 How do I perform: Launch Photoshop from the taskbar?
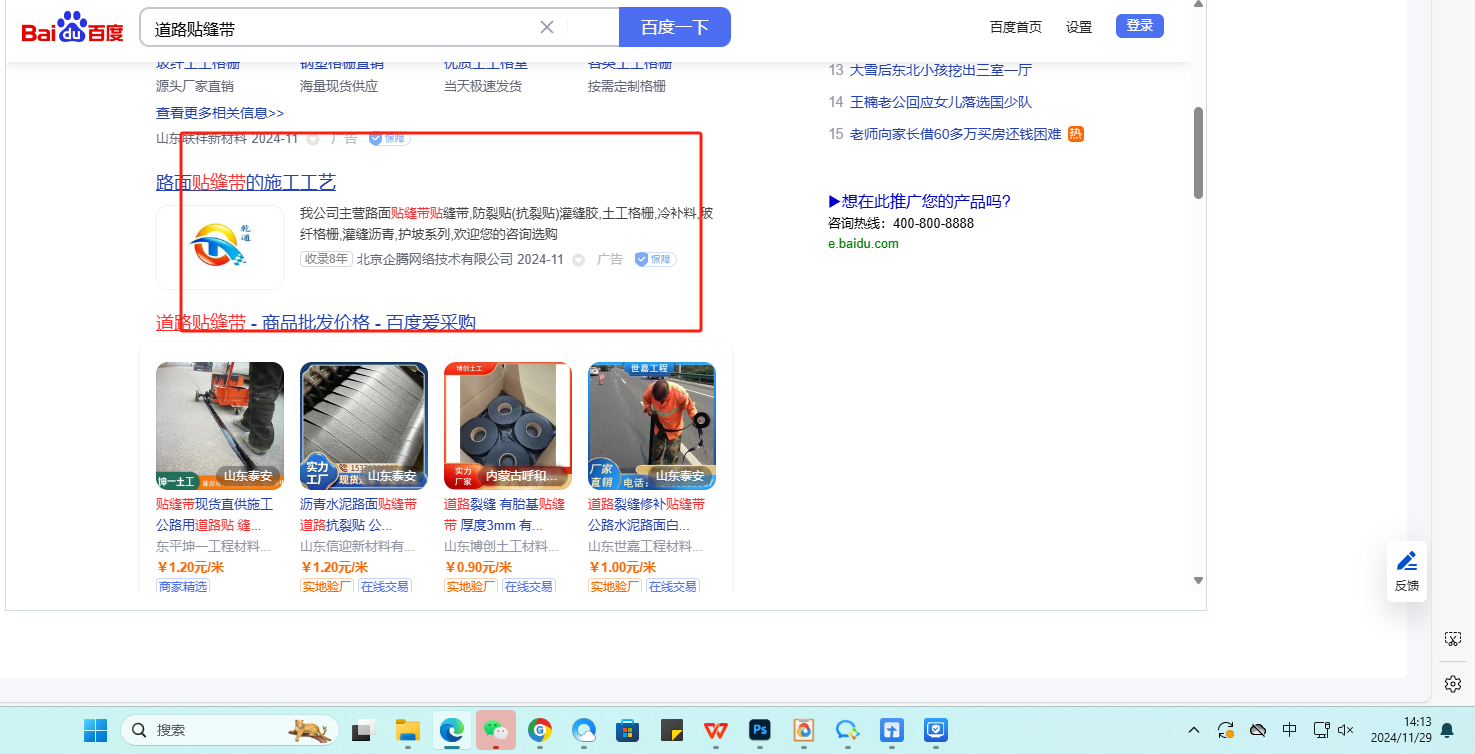(x=760, y=730)
